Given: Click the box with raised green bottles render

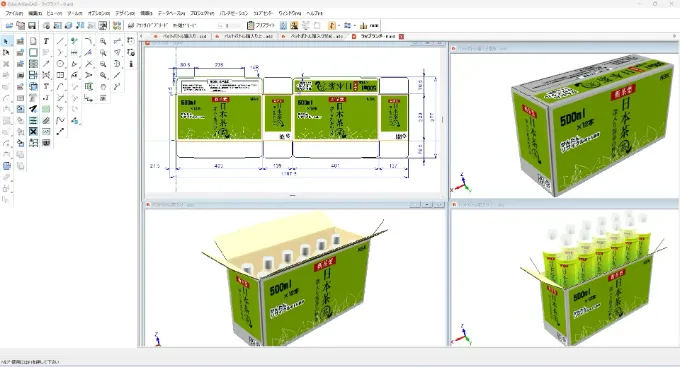Looking at the screenshot, I should (x=593, y=280).
